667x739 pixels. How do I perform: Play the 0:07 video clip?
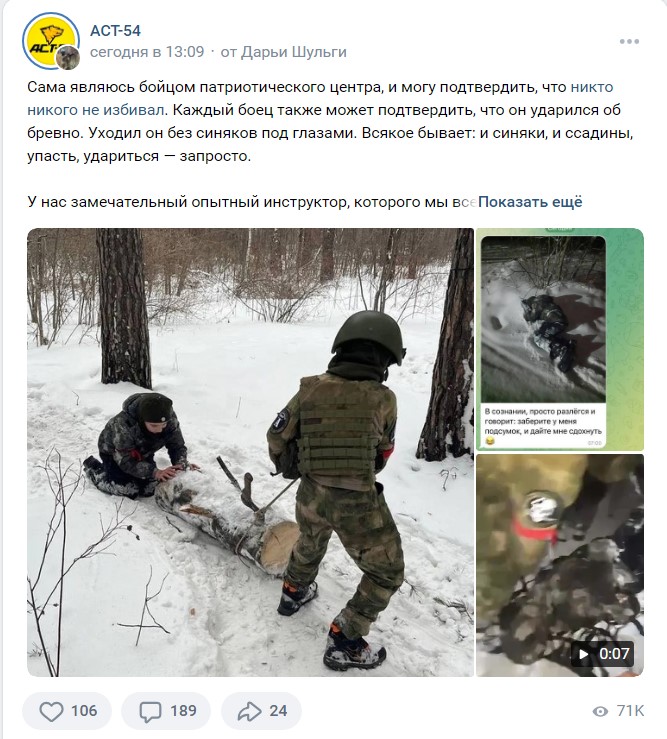602,654
